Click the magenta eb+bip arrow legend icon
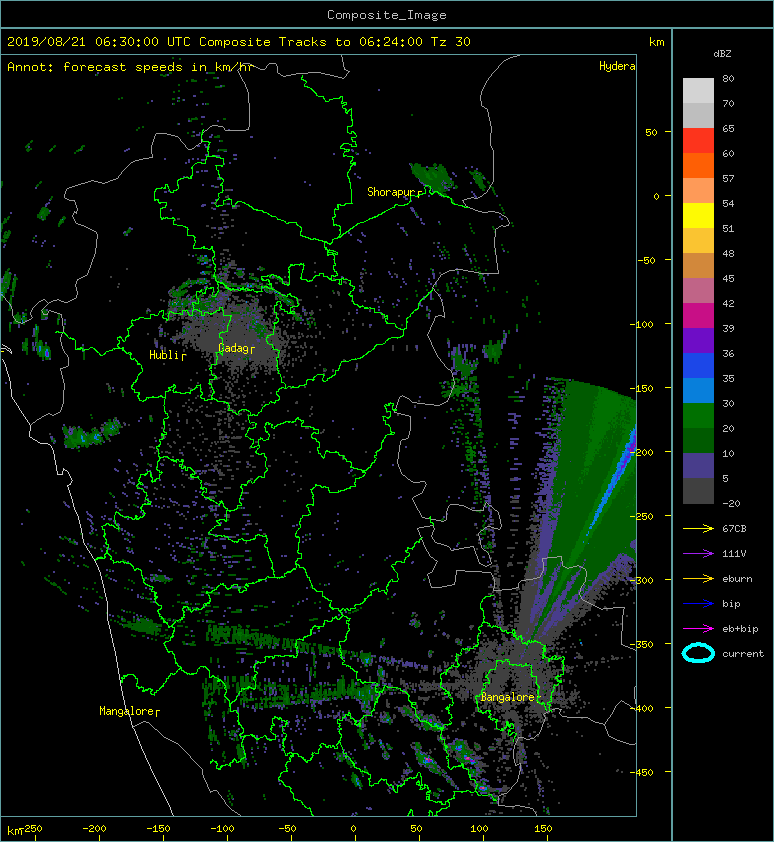This screenshot has width=774, height=842. pos(698,628)
